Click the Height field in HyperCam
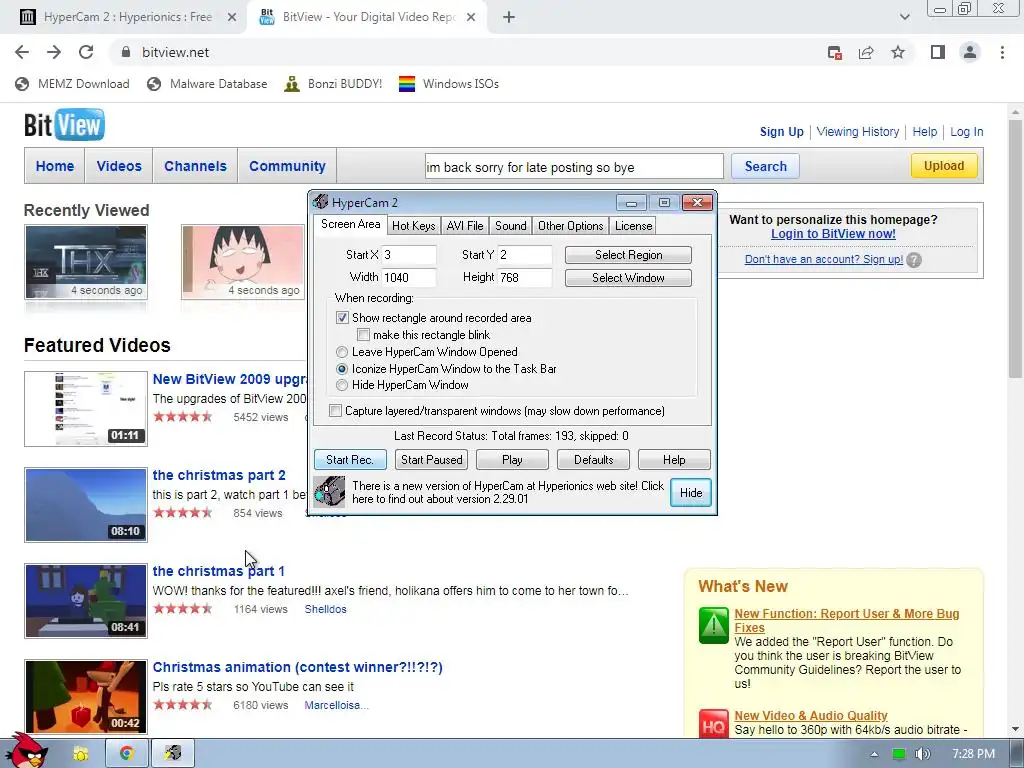 pos(525,278)
